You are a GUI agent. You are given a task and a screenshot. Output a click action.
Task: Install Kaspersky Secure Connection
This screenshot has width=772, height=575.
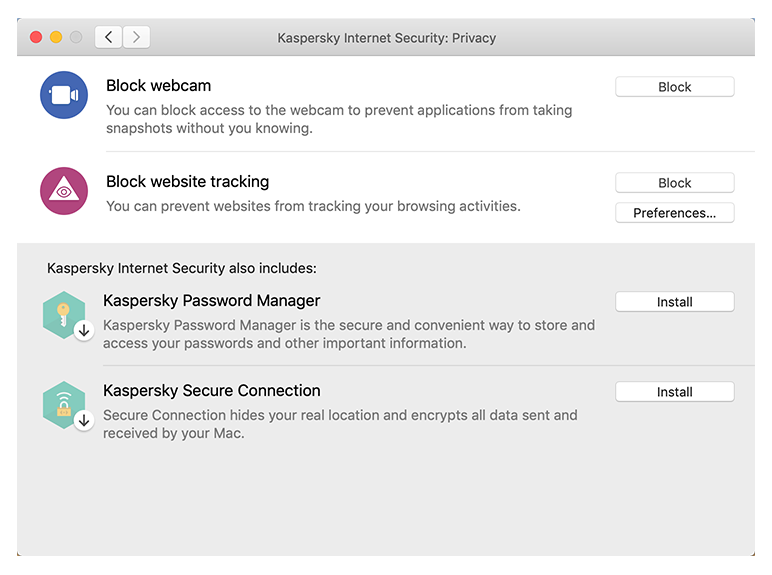point(674,392)
